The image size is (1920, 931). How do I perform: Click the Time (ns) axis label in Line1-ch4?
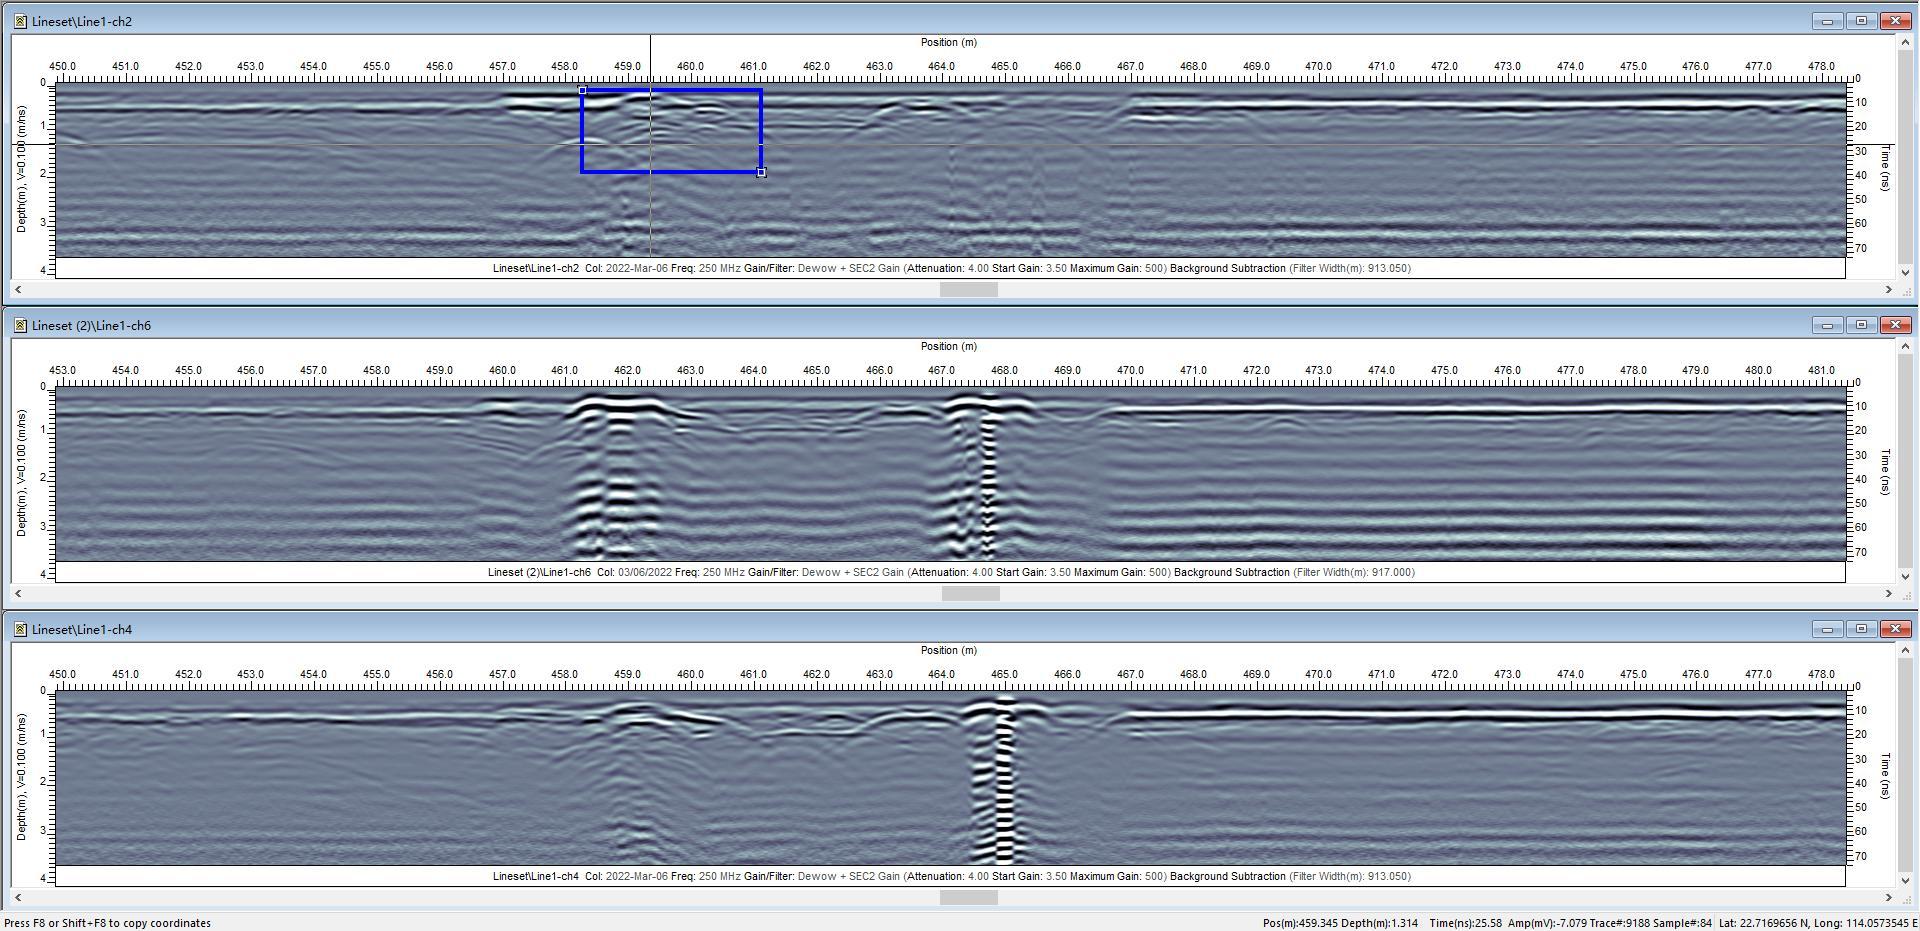[1886, 776]
